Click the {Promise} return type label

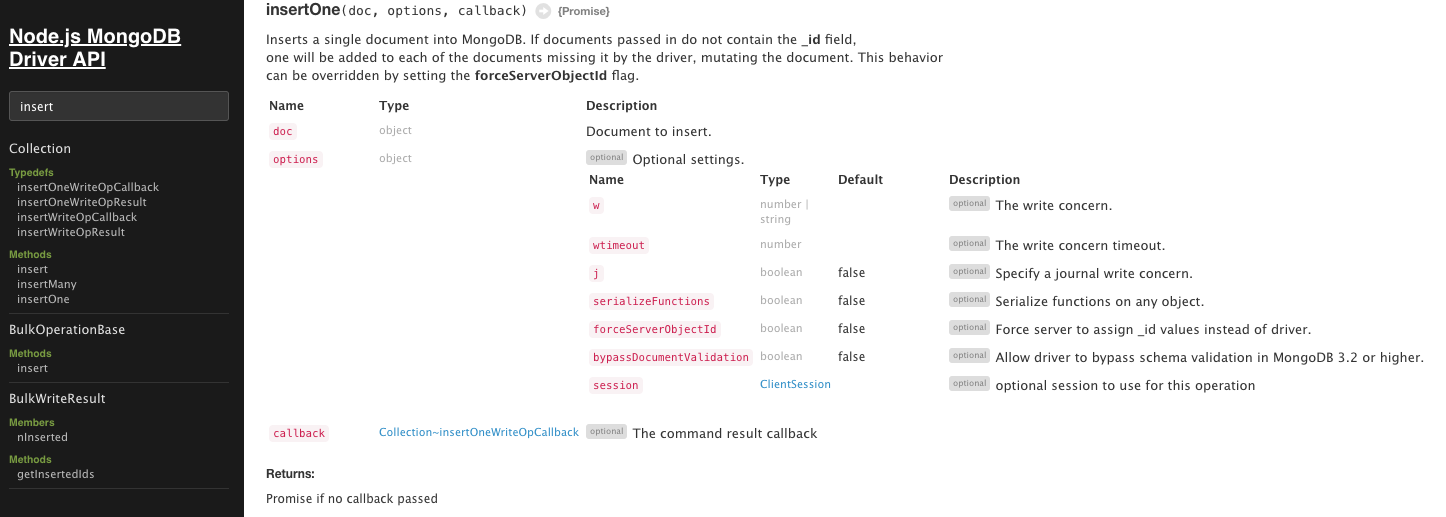583,12
